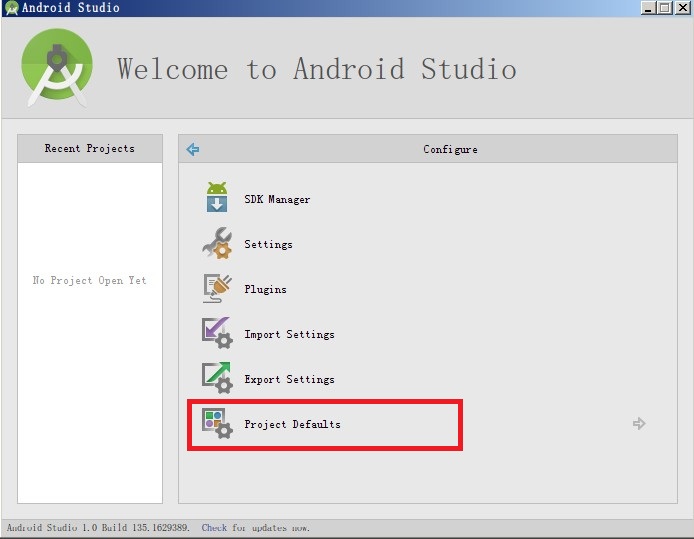Expand Project Defaults with the right arrow
The height and width of the screenshot is (539, 694).
639,424
